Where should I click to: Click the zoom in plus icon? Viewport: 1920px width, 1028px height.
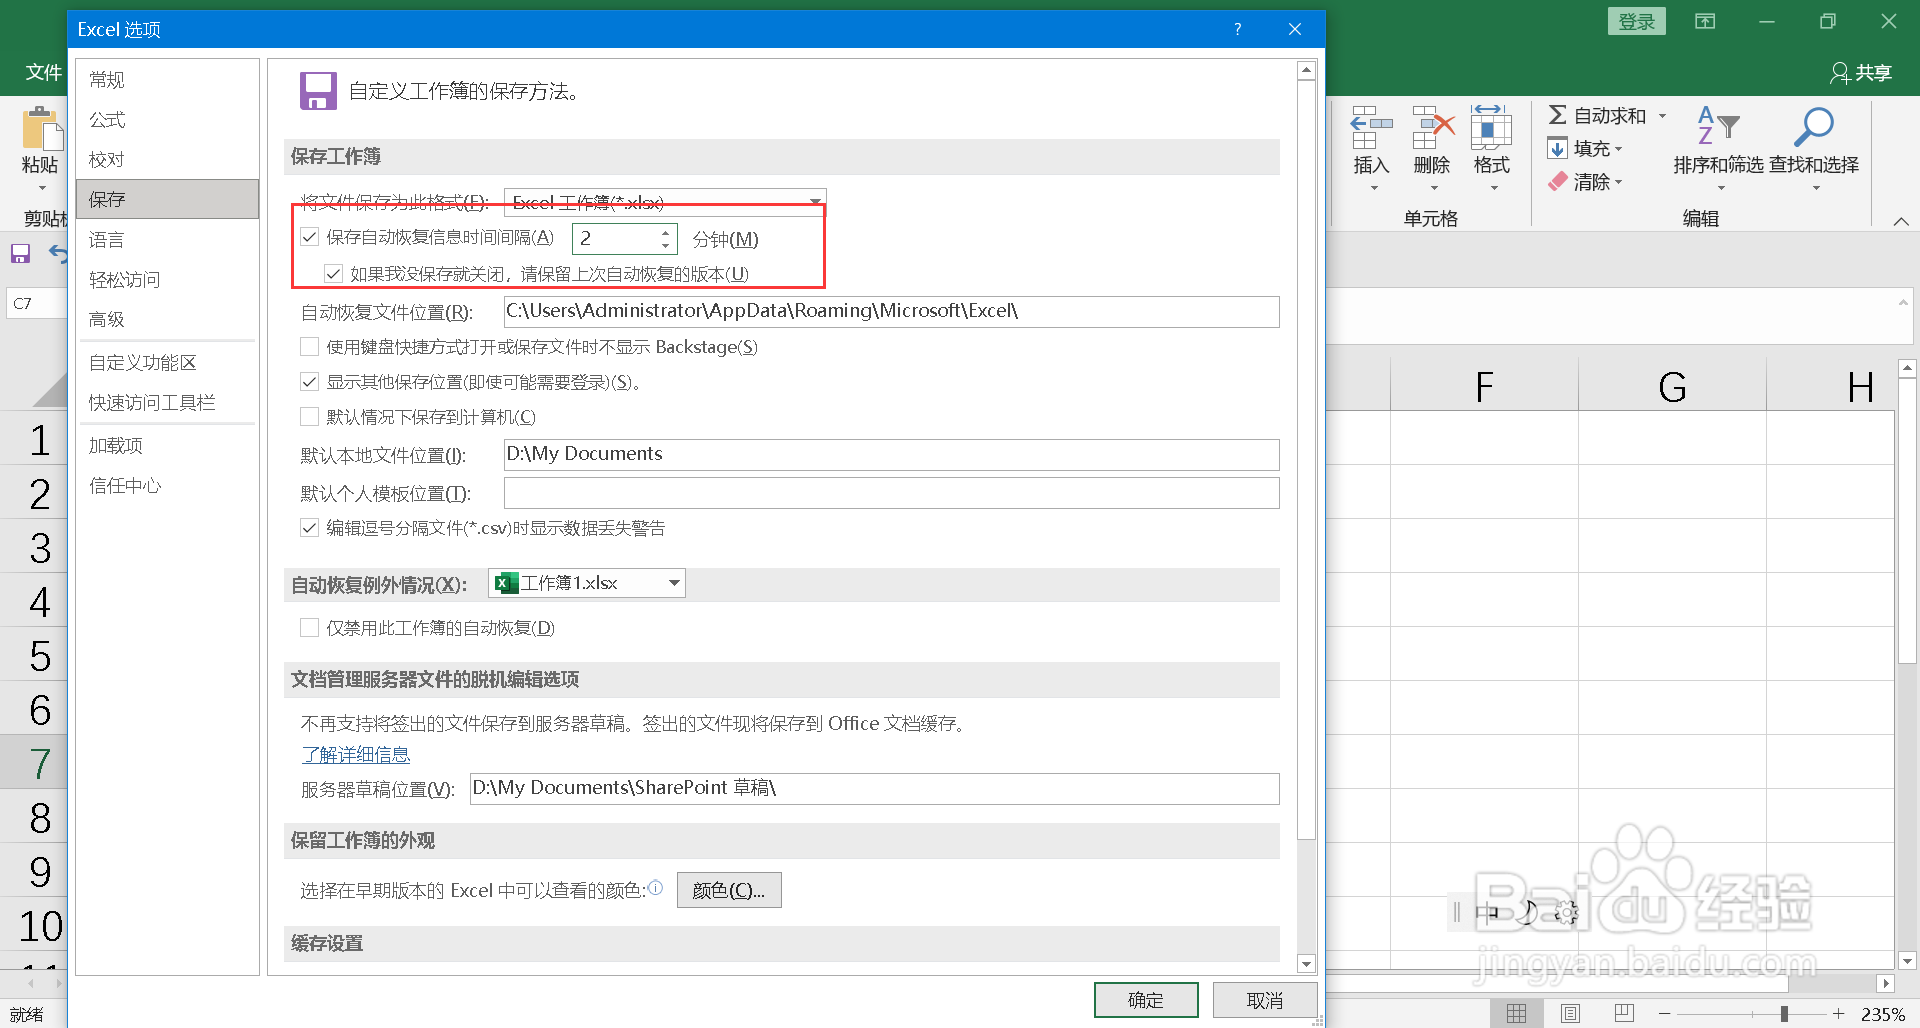click(x=1838, y=1014)
